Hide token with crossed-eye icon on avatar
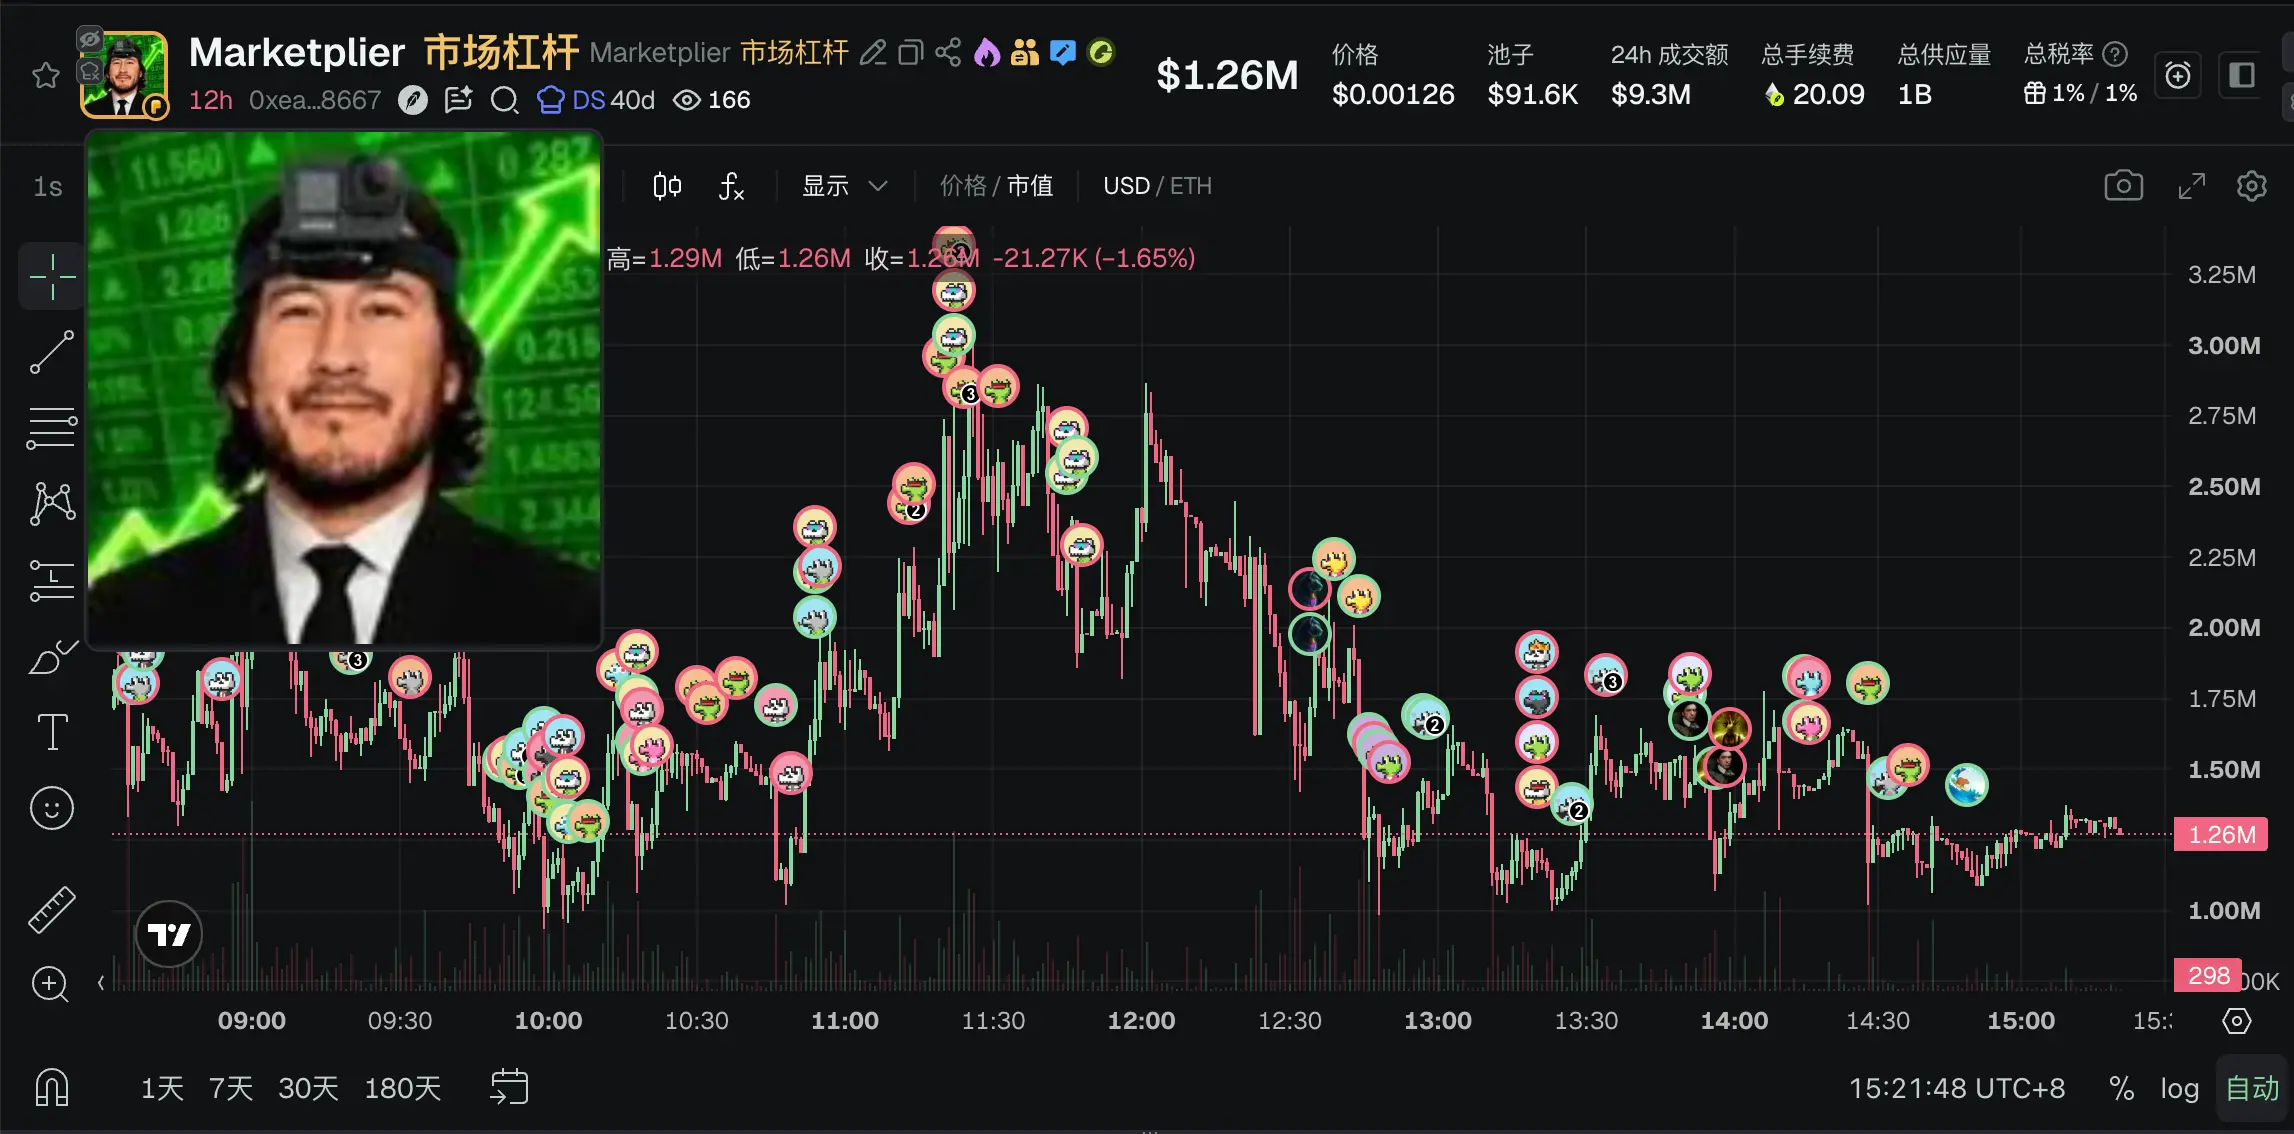Screen dimensions: 2294x1134 pyautogui.click(x=90, y=40)
